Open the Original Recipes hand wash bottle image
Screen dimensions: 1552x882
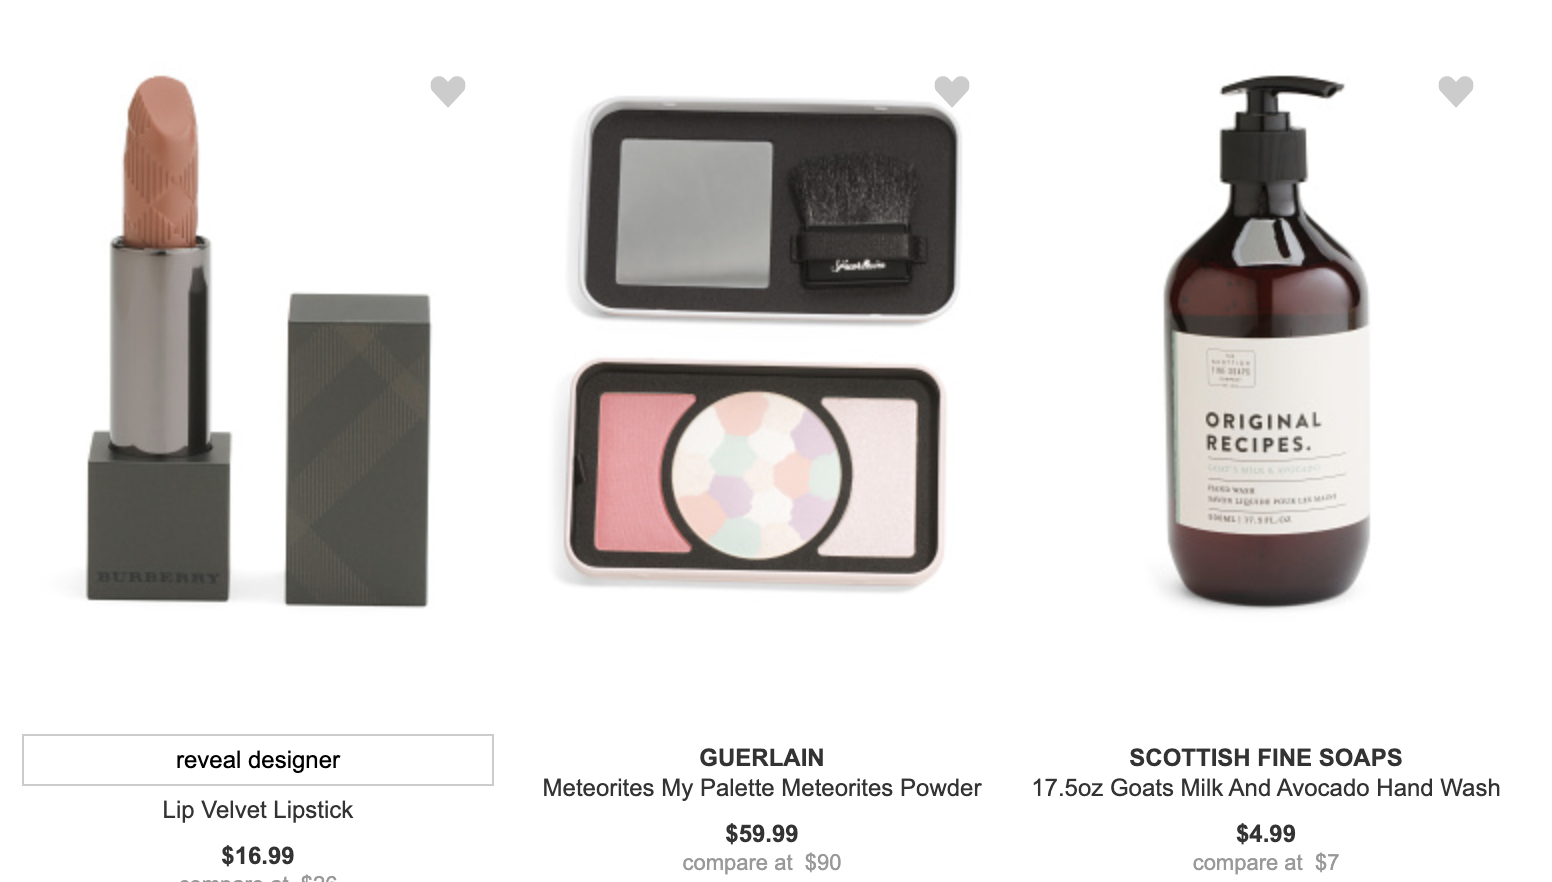point(1268,342)
